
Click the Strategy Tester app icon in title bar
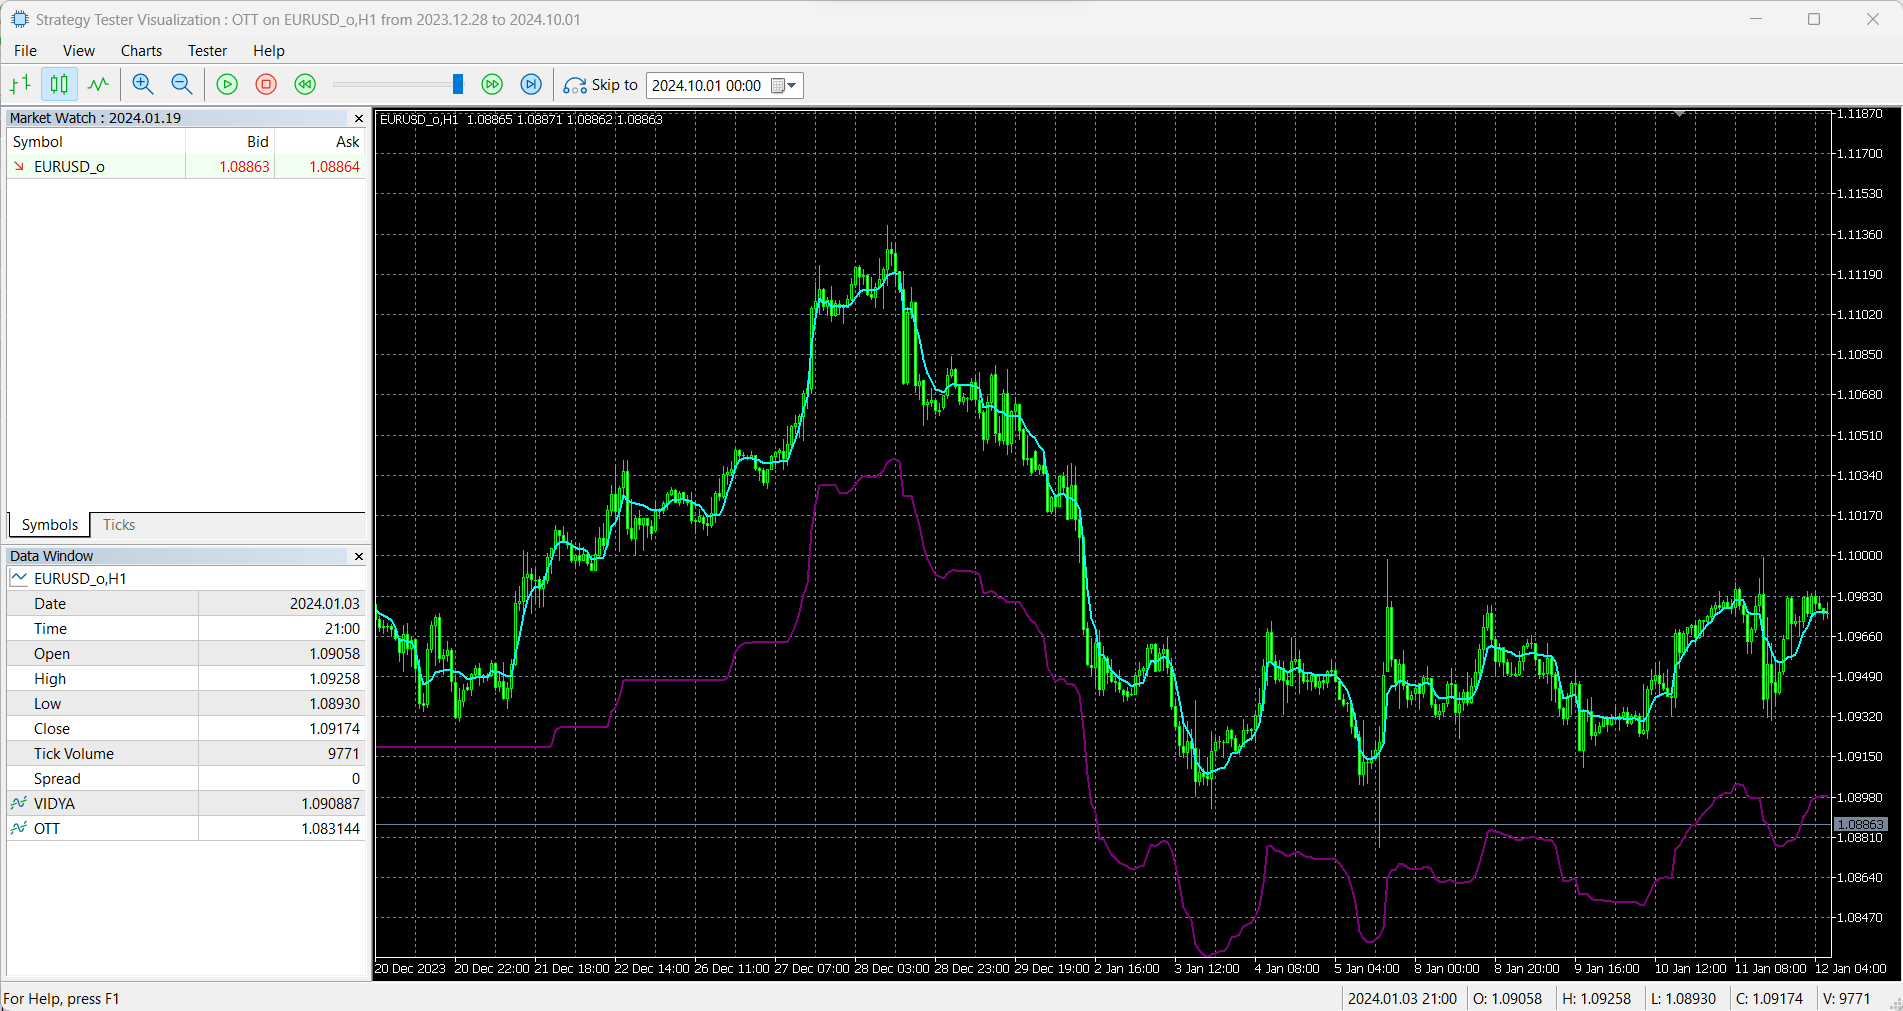coord(19,19)
